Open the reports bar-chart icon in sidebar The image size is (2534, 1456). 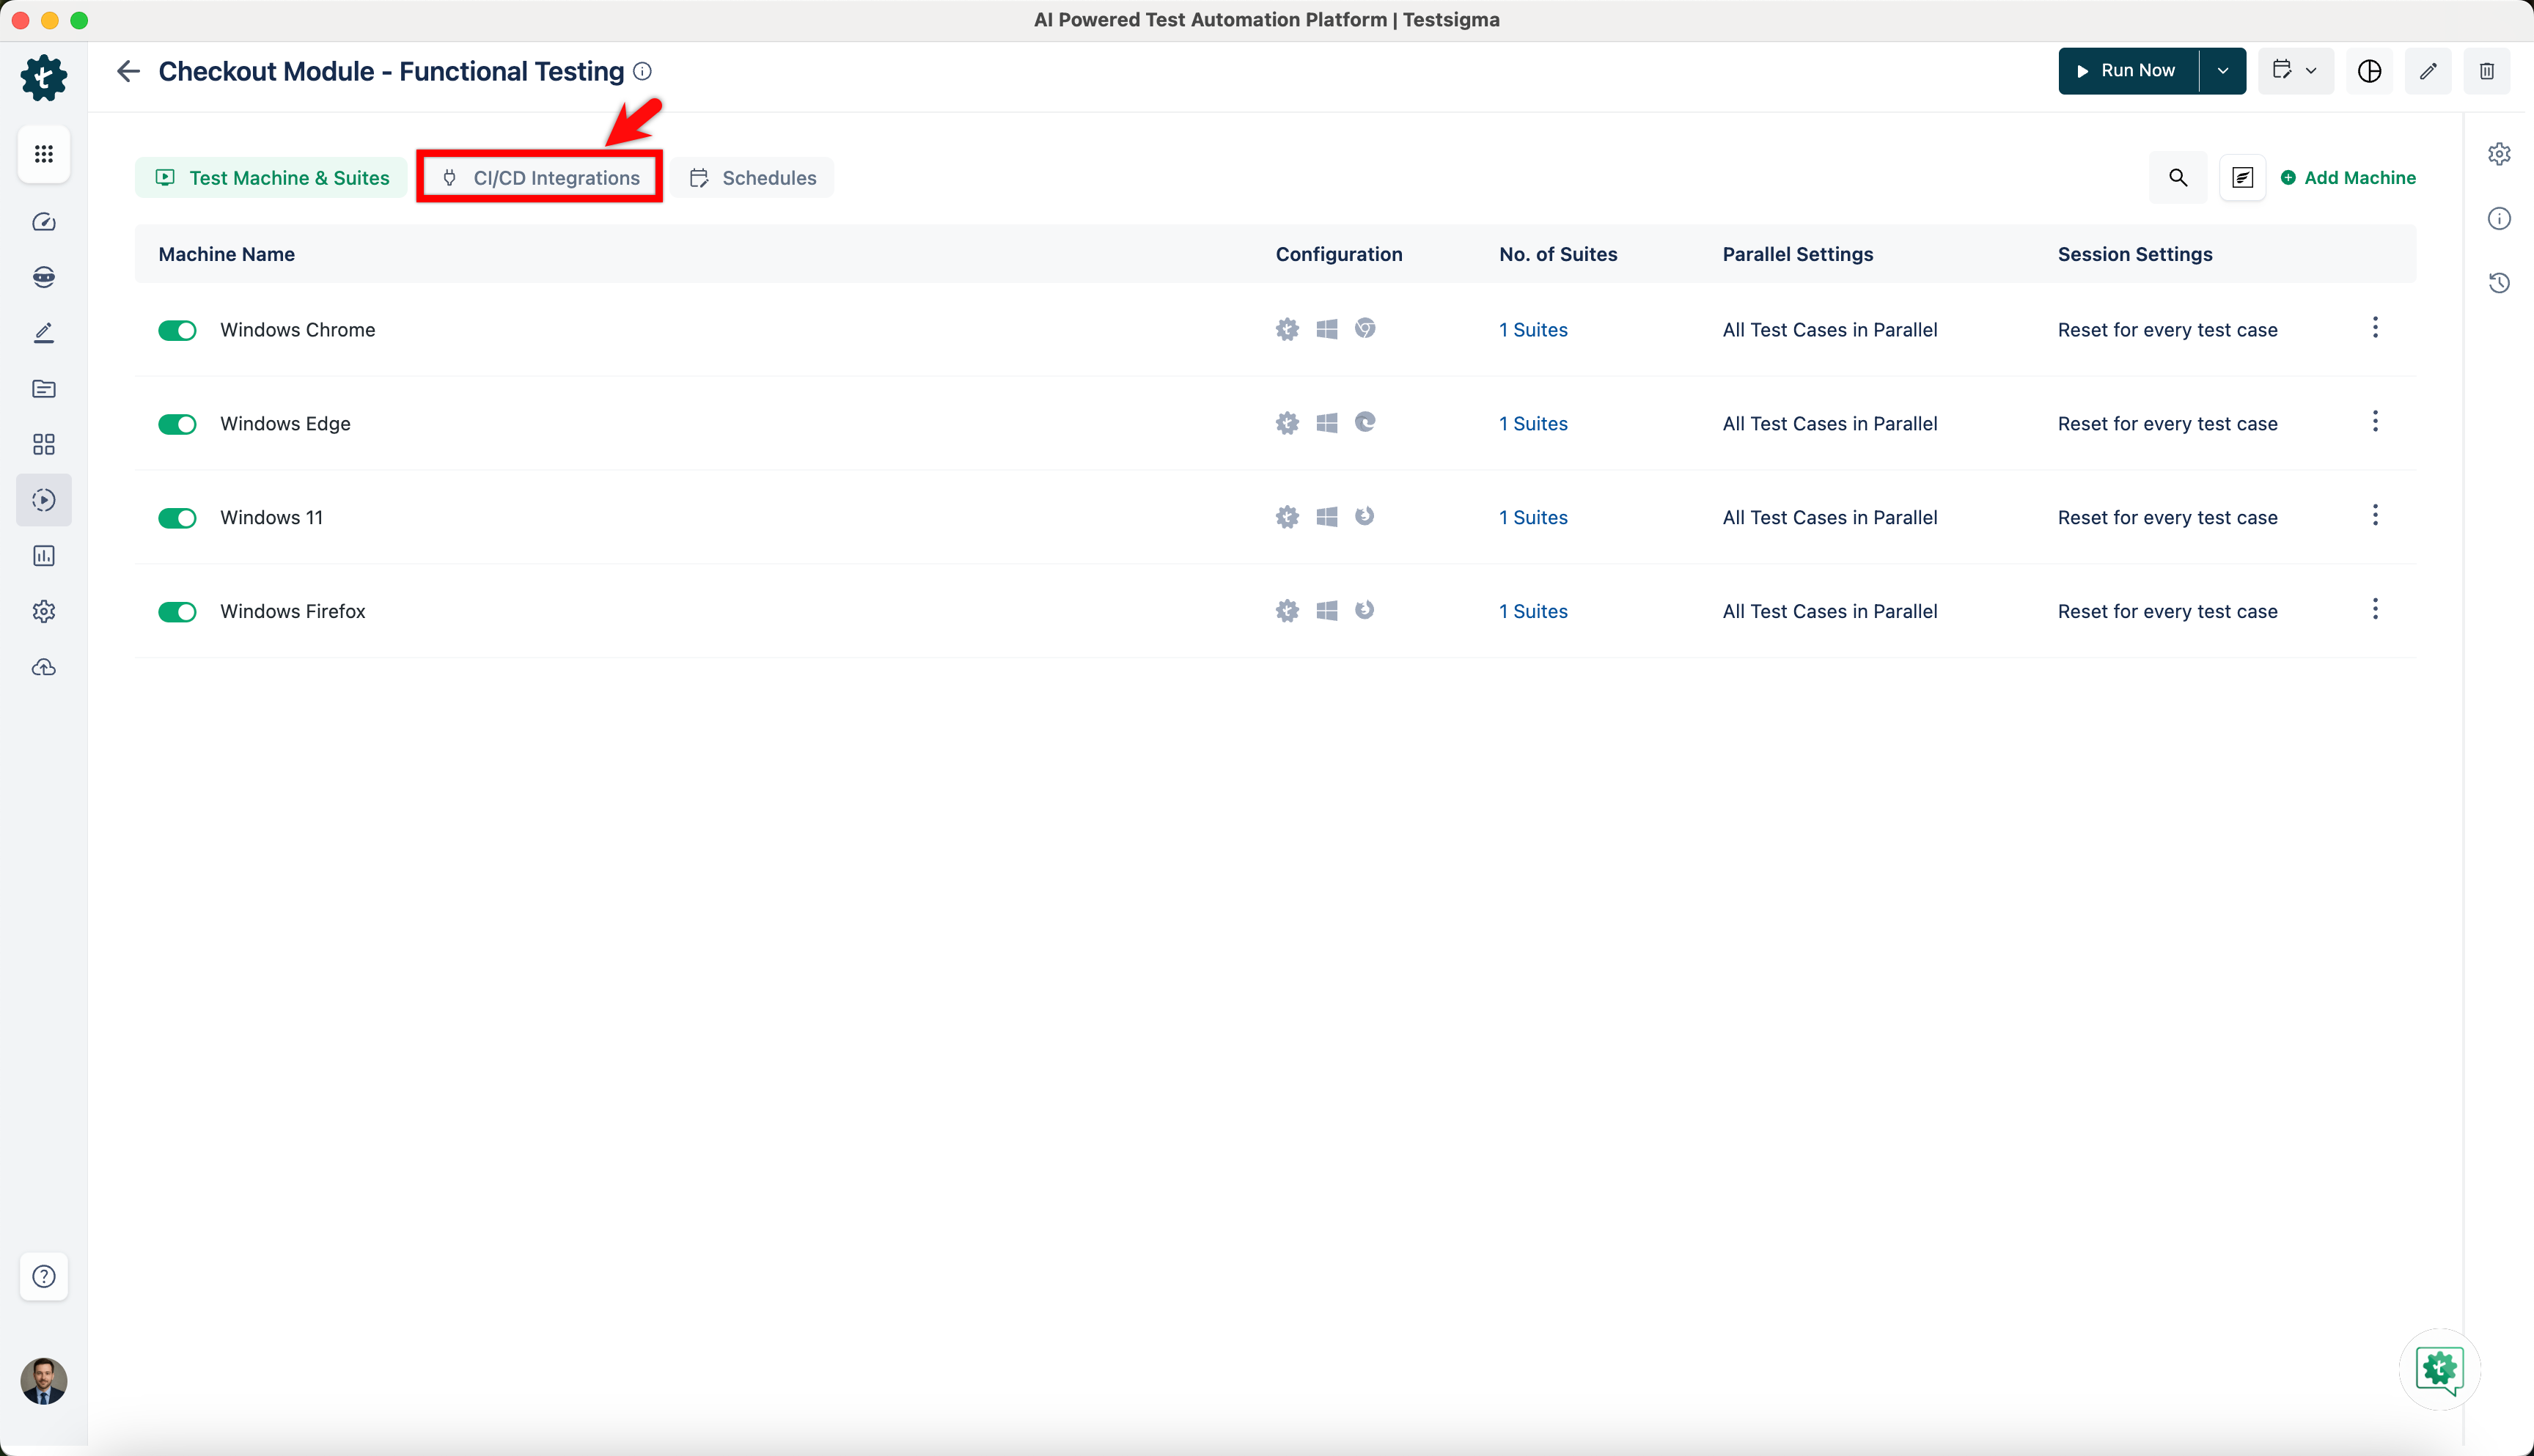[43, 556]
